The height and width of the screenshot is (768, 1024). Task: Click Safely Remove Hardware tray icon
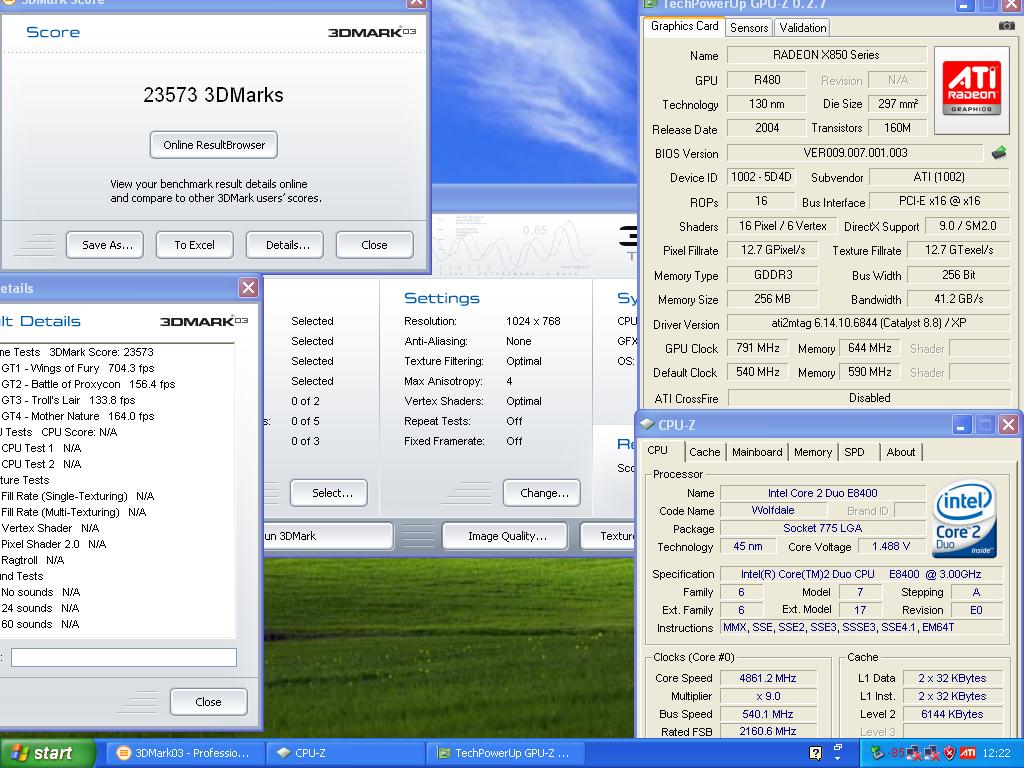tap(878, 753)
